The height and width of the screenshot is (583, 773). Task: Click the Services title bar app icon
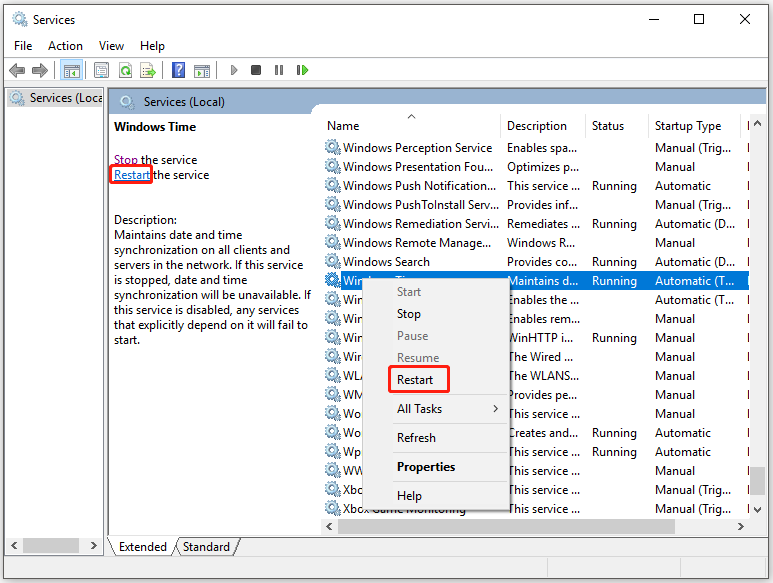coord(20,20)
